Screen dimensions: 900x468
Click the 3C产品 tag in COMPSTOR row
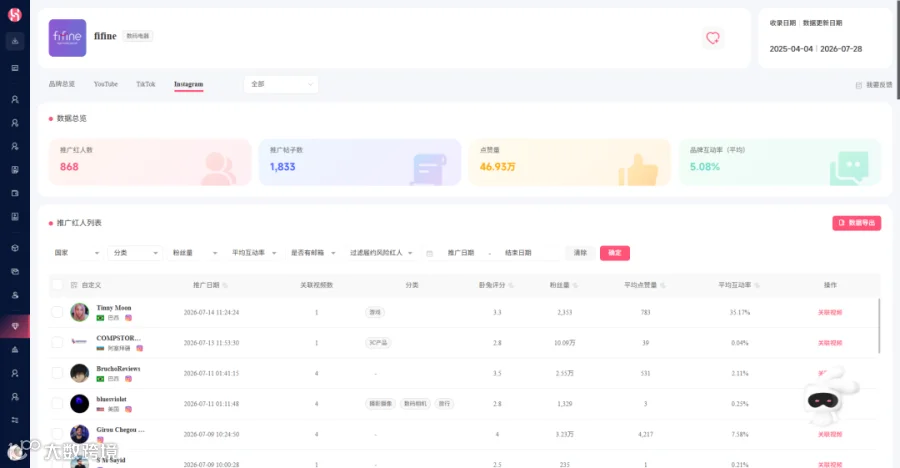click(x=378, y=343)
